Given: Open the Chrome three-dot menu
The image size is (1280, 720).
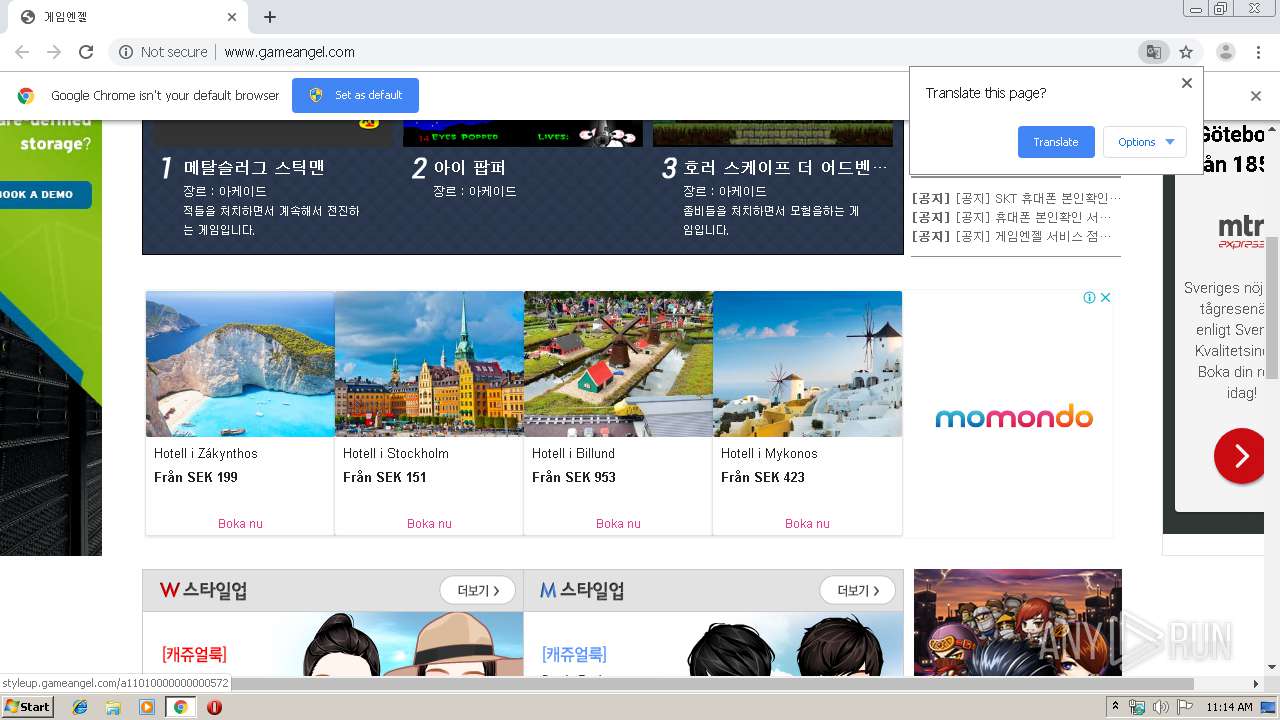Looking at the screenshot, I should [x=1256, y=52].
